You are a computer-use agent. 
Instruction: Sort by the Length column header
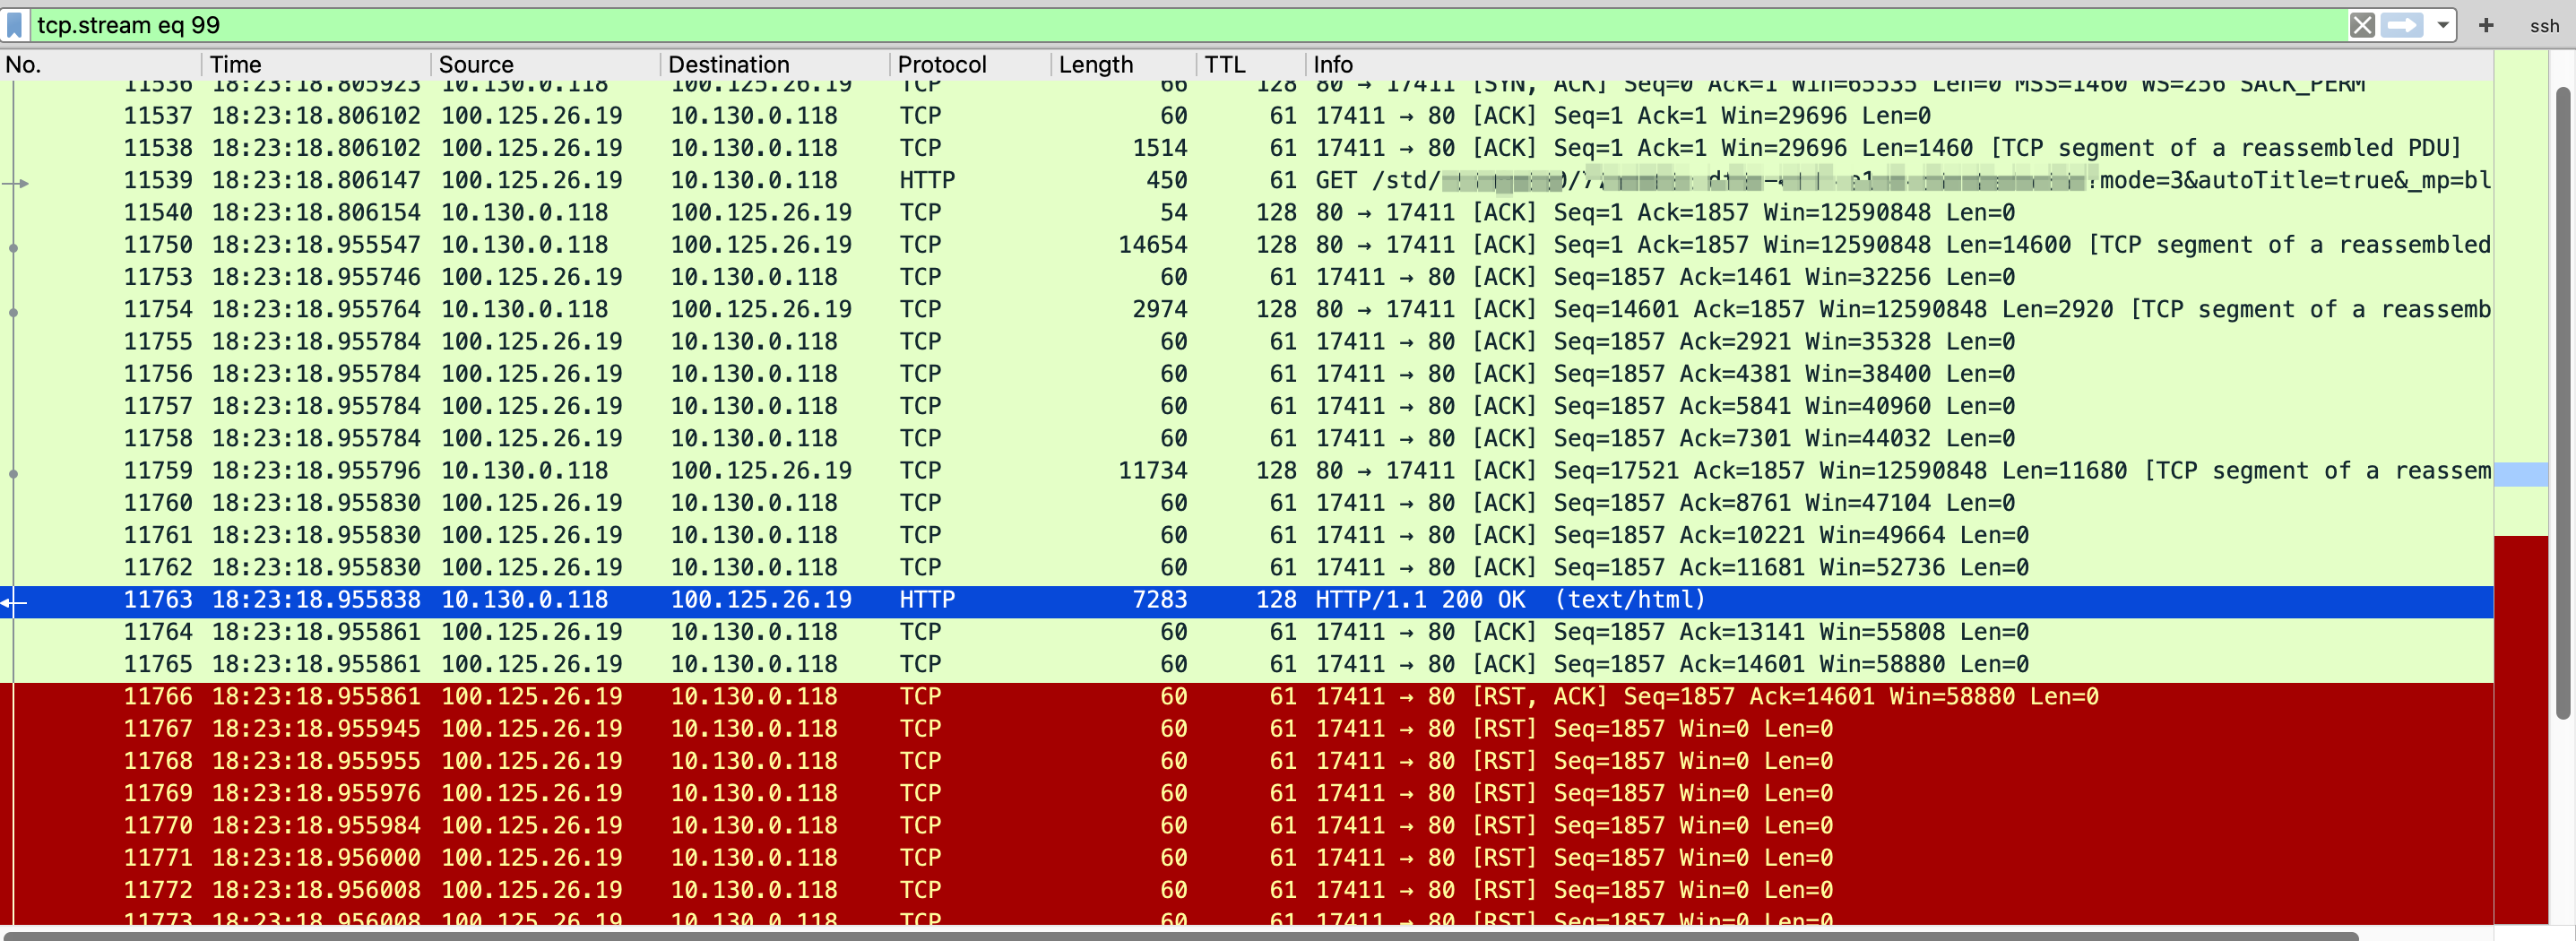point(1095,65)
